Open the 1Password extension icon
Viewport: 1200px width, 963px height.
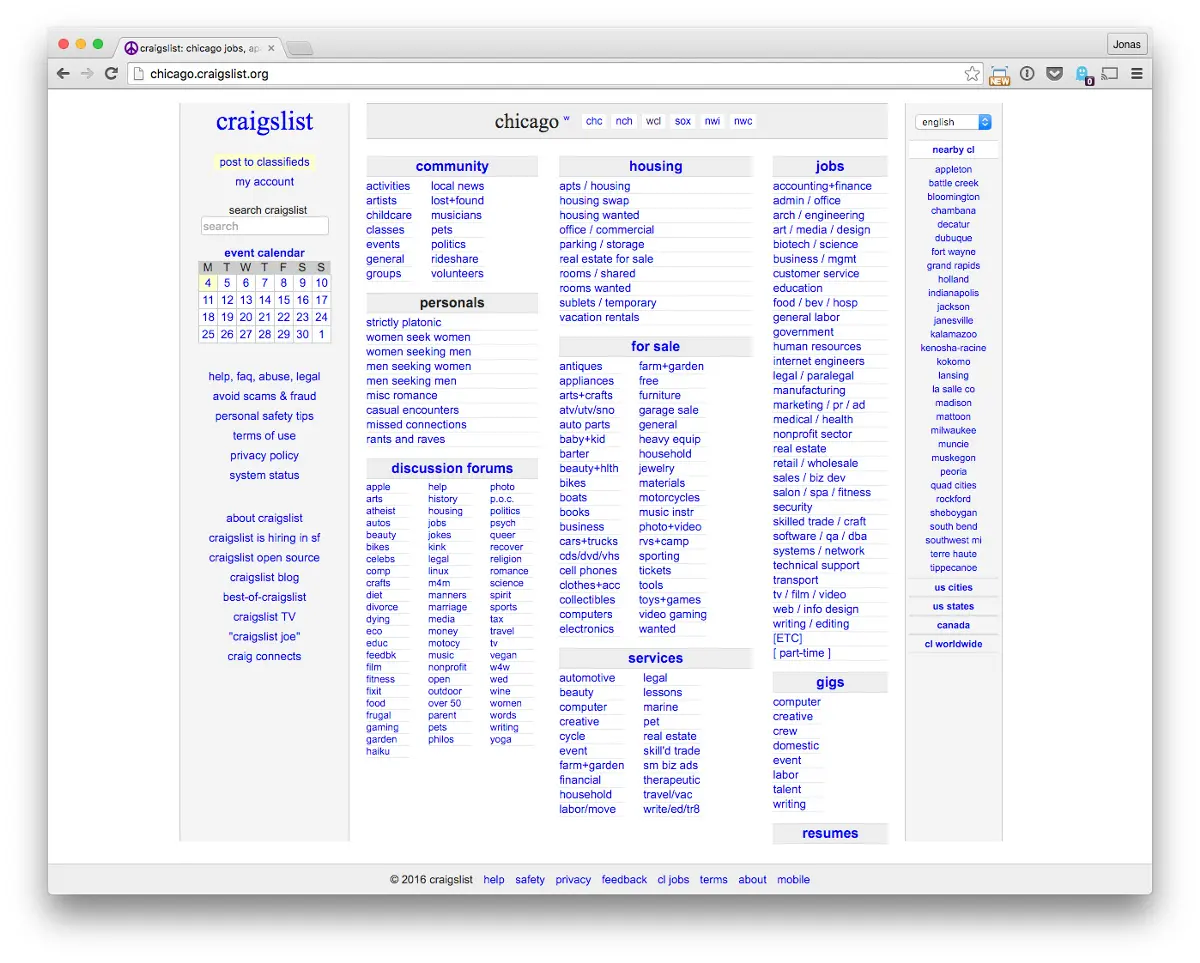(x=1027, y=73)
